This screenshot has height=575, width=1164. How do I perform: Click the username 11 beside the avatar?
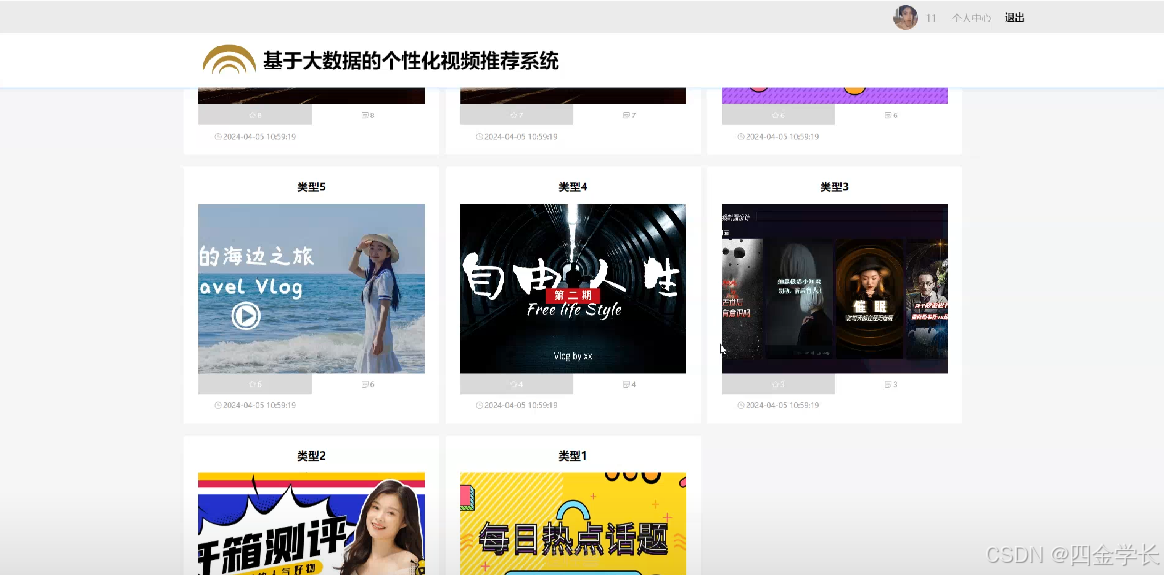click(x=931, y=18)
